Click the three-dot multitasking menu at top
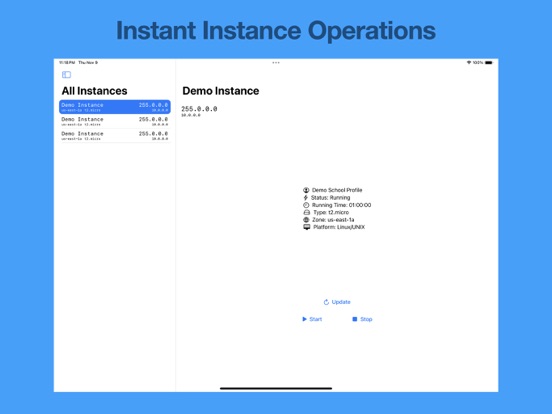552x414 pixels. 276,63
